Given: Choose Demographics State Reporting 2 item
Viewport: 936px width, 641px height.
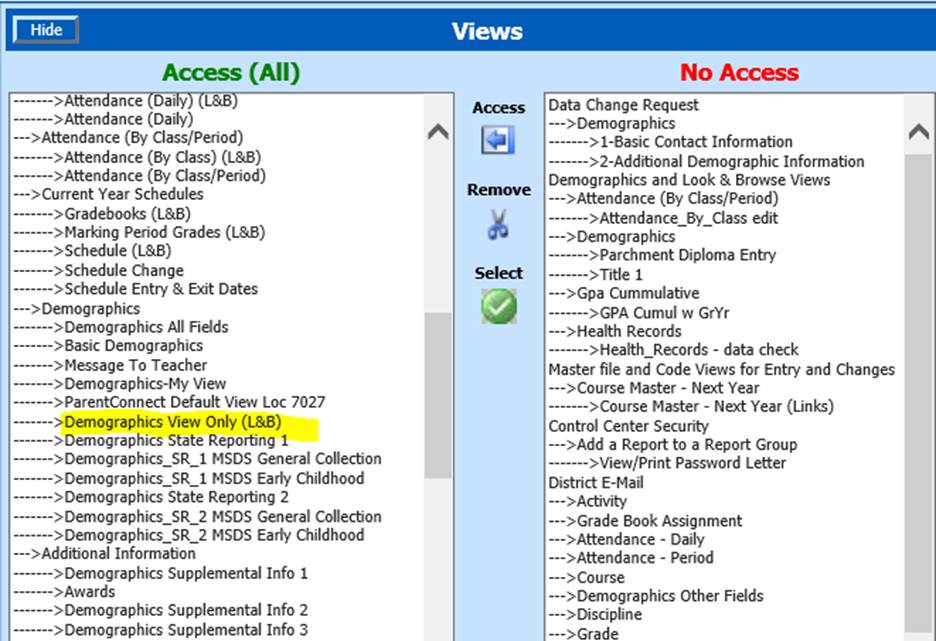Looking at the screenshot, I should (x=176, y=497).
